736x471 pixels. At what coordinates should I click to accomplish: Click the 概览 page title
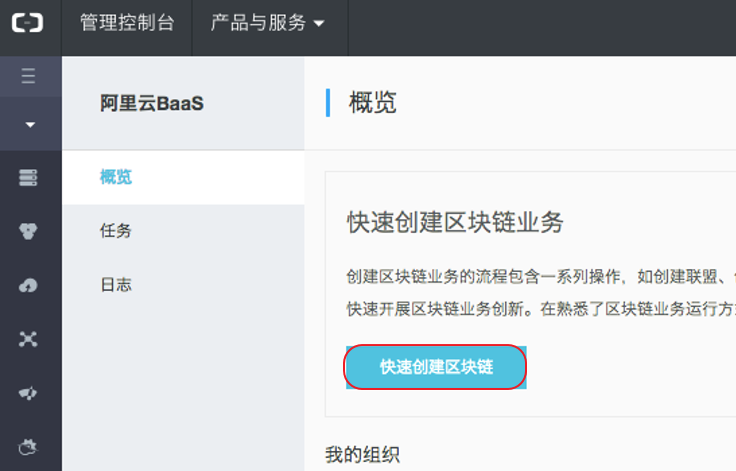(373, 102)
